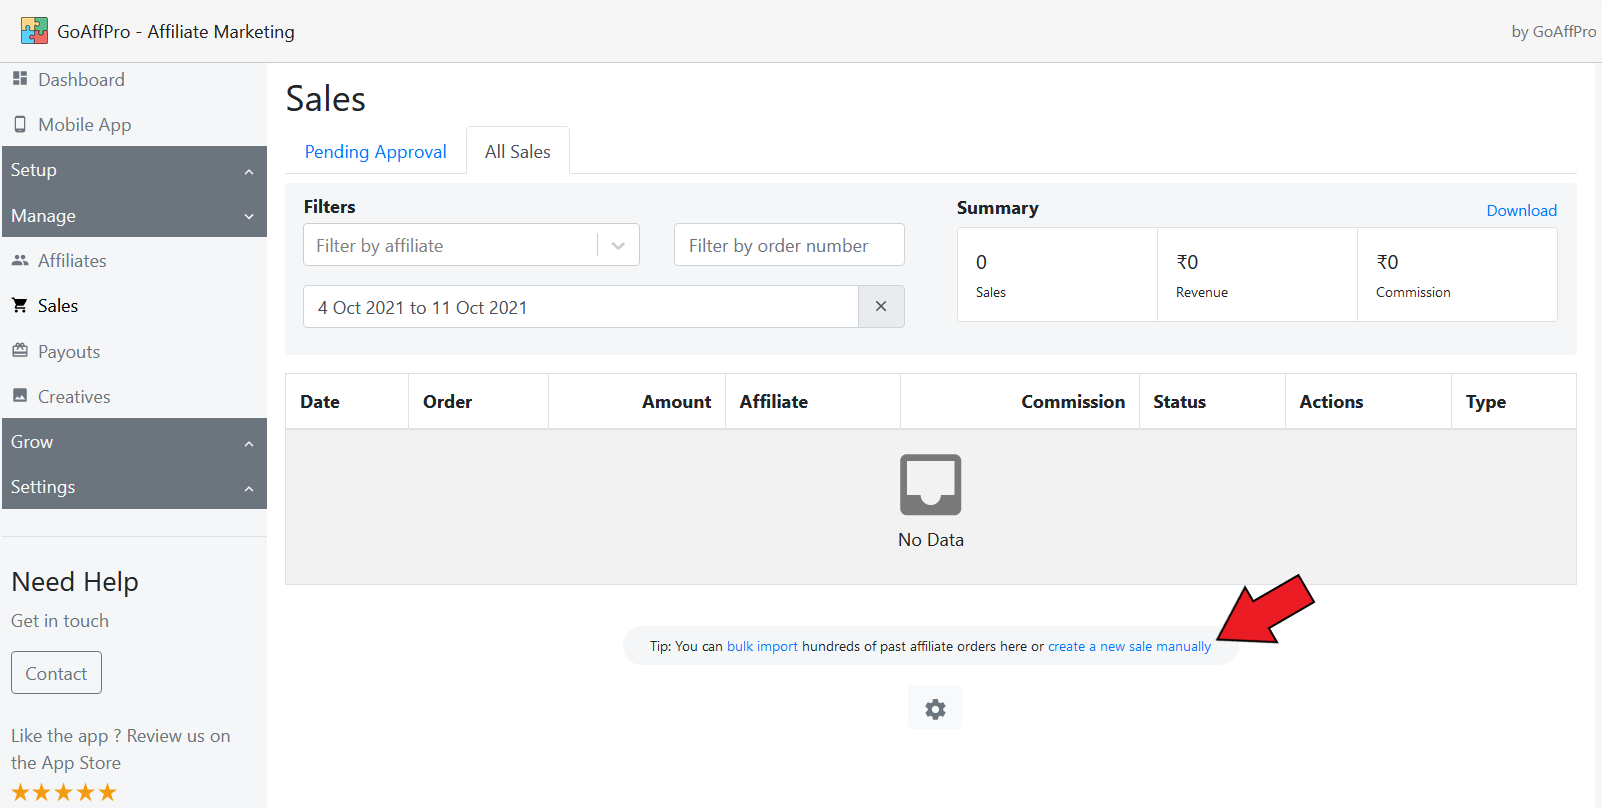Open the Creatives section
1602x808 pixels.
point(73,397)
